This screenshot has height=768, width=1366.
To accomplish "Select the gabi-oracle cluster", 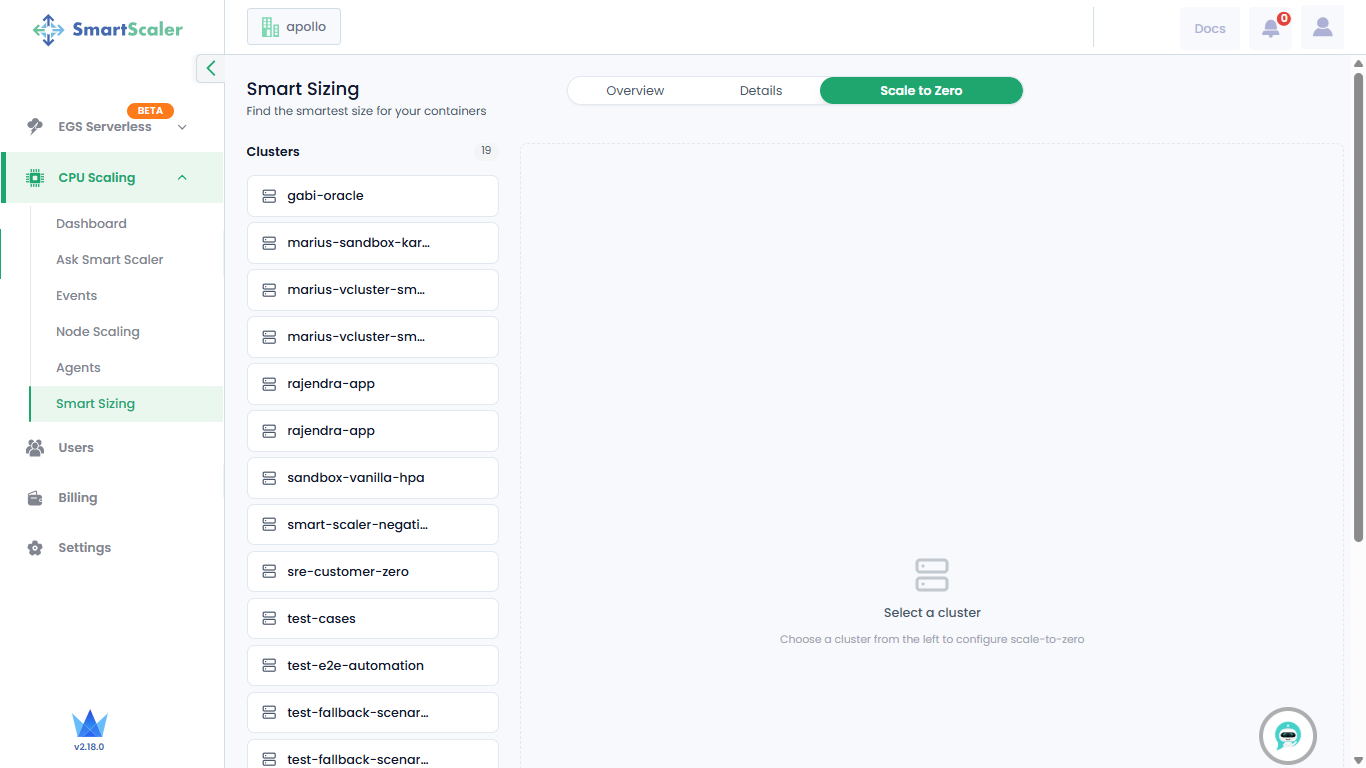I will click(x=372, y=196).
